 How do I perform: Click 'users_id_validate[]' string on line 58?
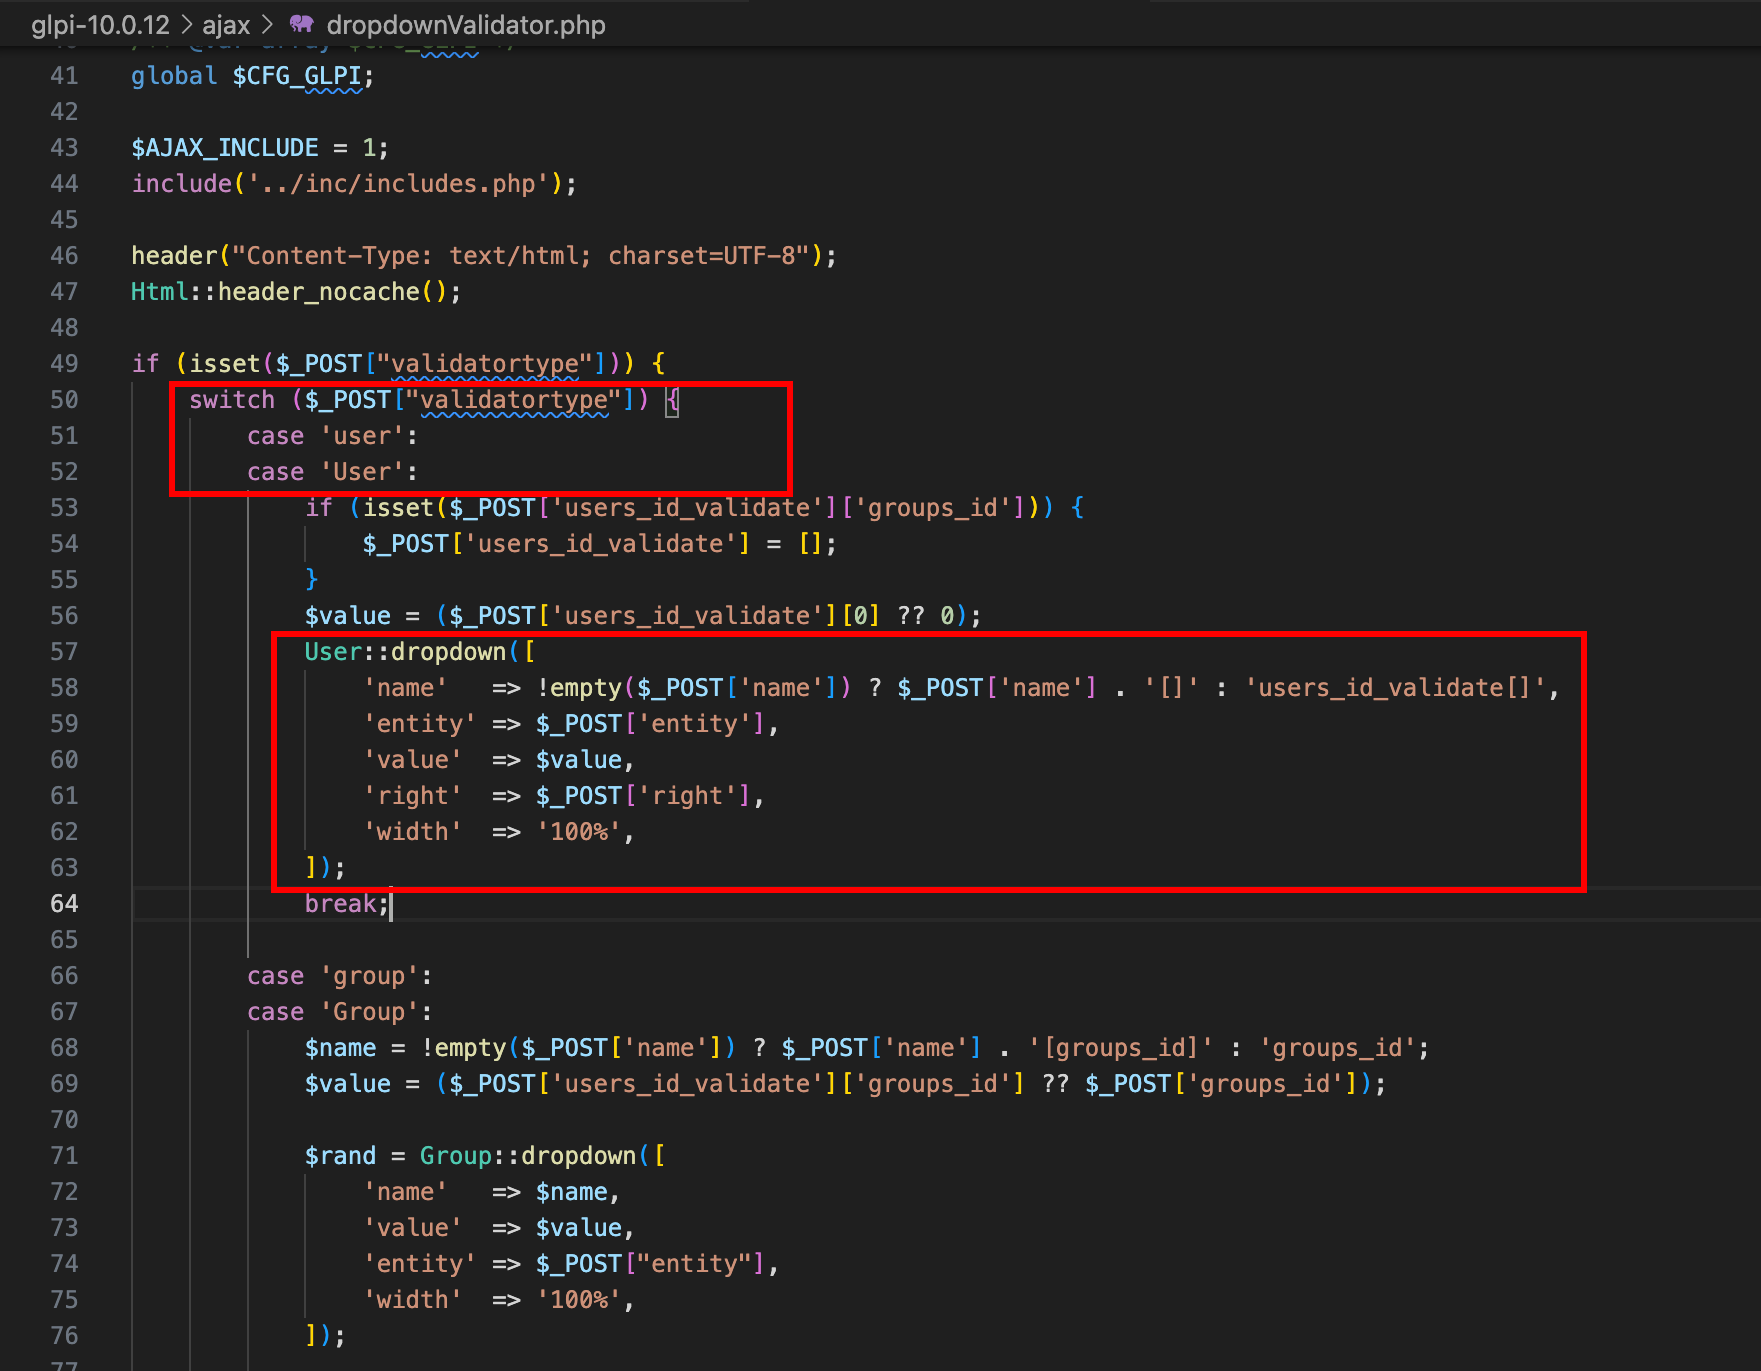pos(1394,688)
